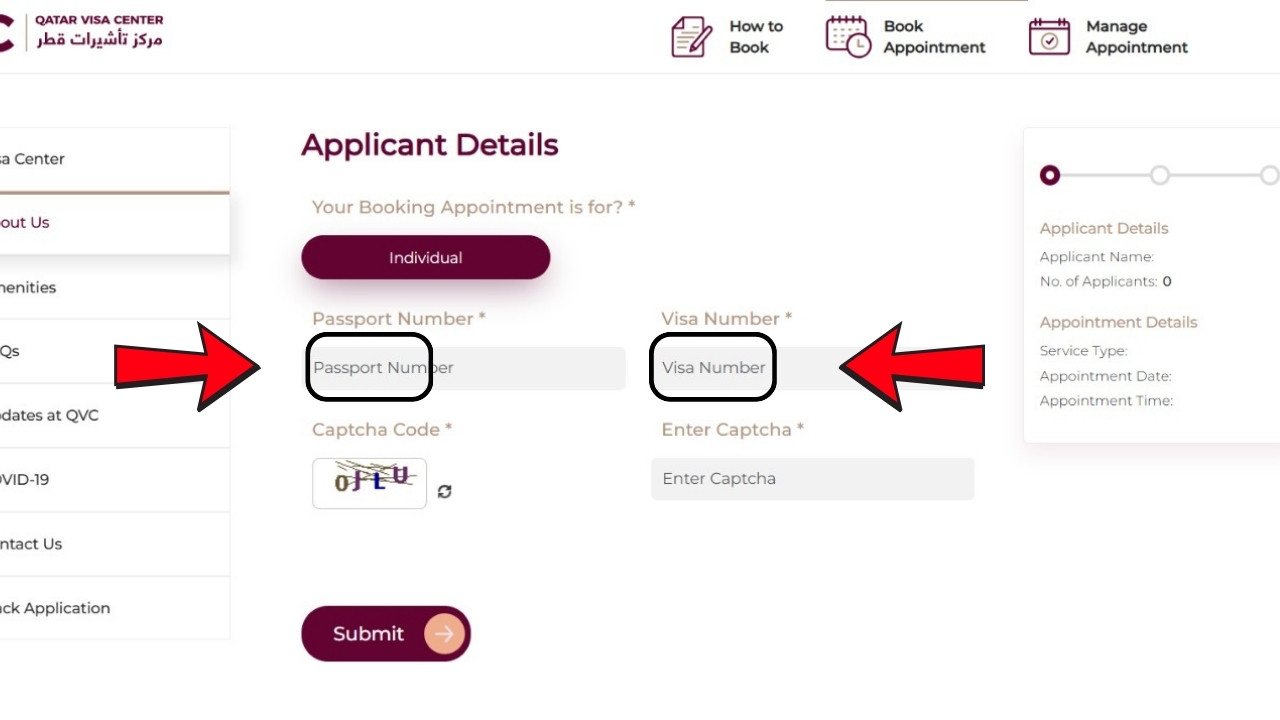Select the second progress step circle

click(x=1159, y=176)
